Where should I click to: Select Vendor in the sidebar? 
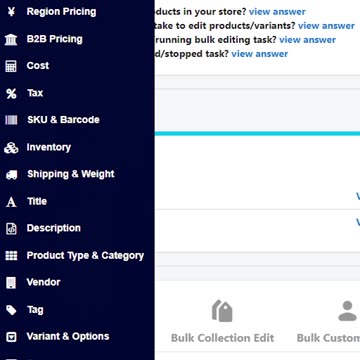pyautogui.click(x=44, y=282)
